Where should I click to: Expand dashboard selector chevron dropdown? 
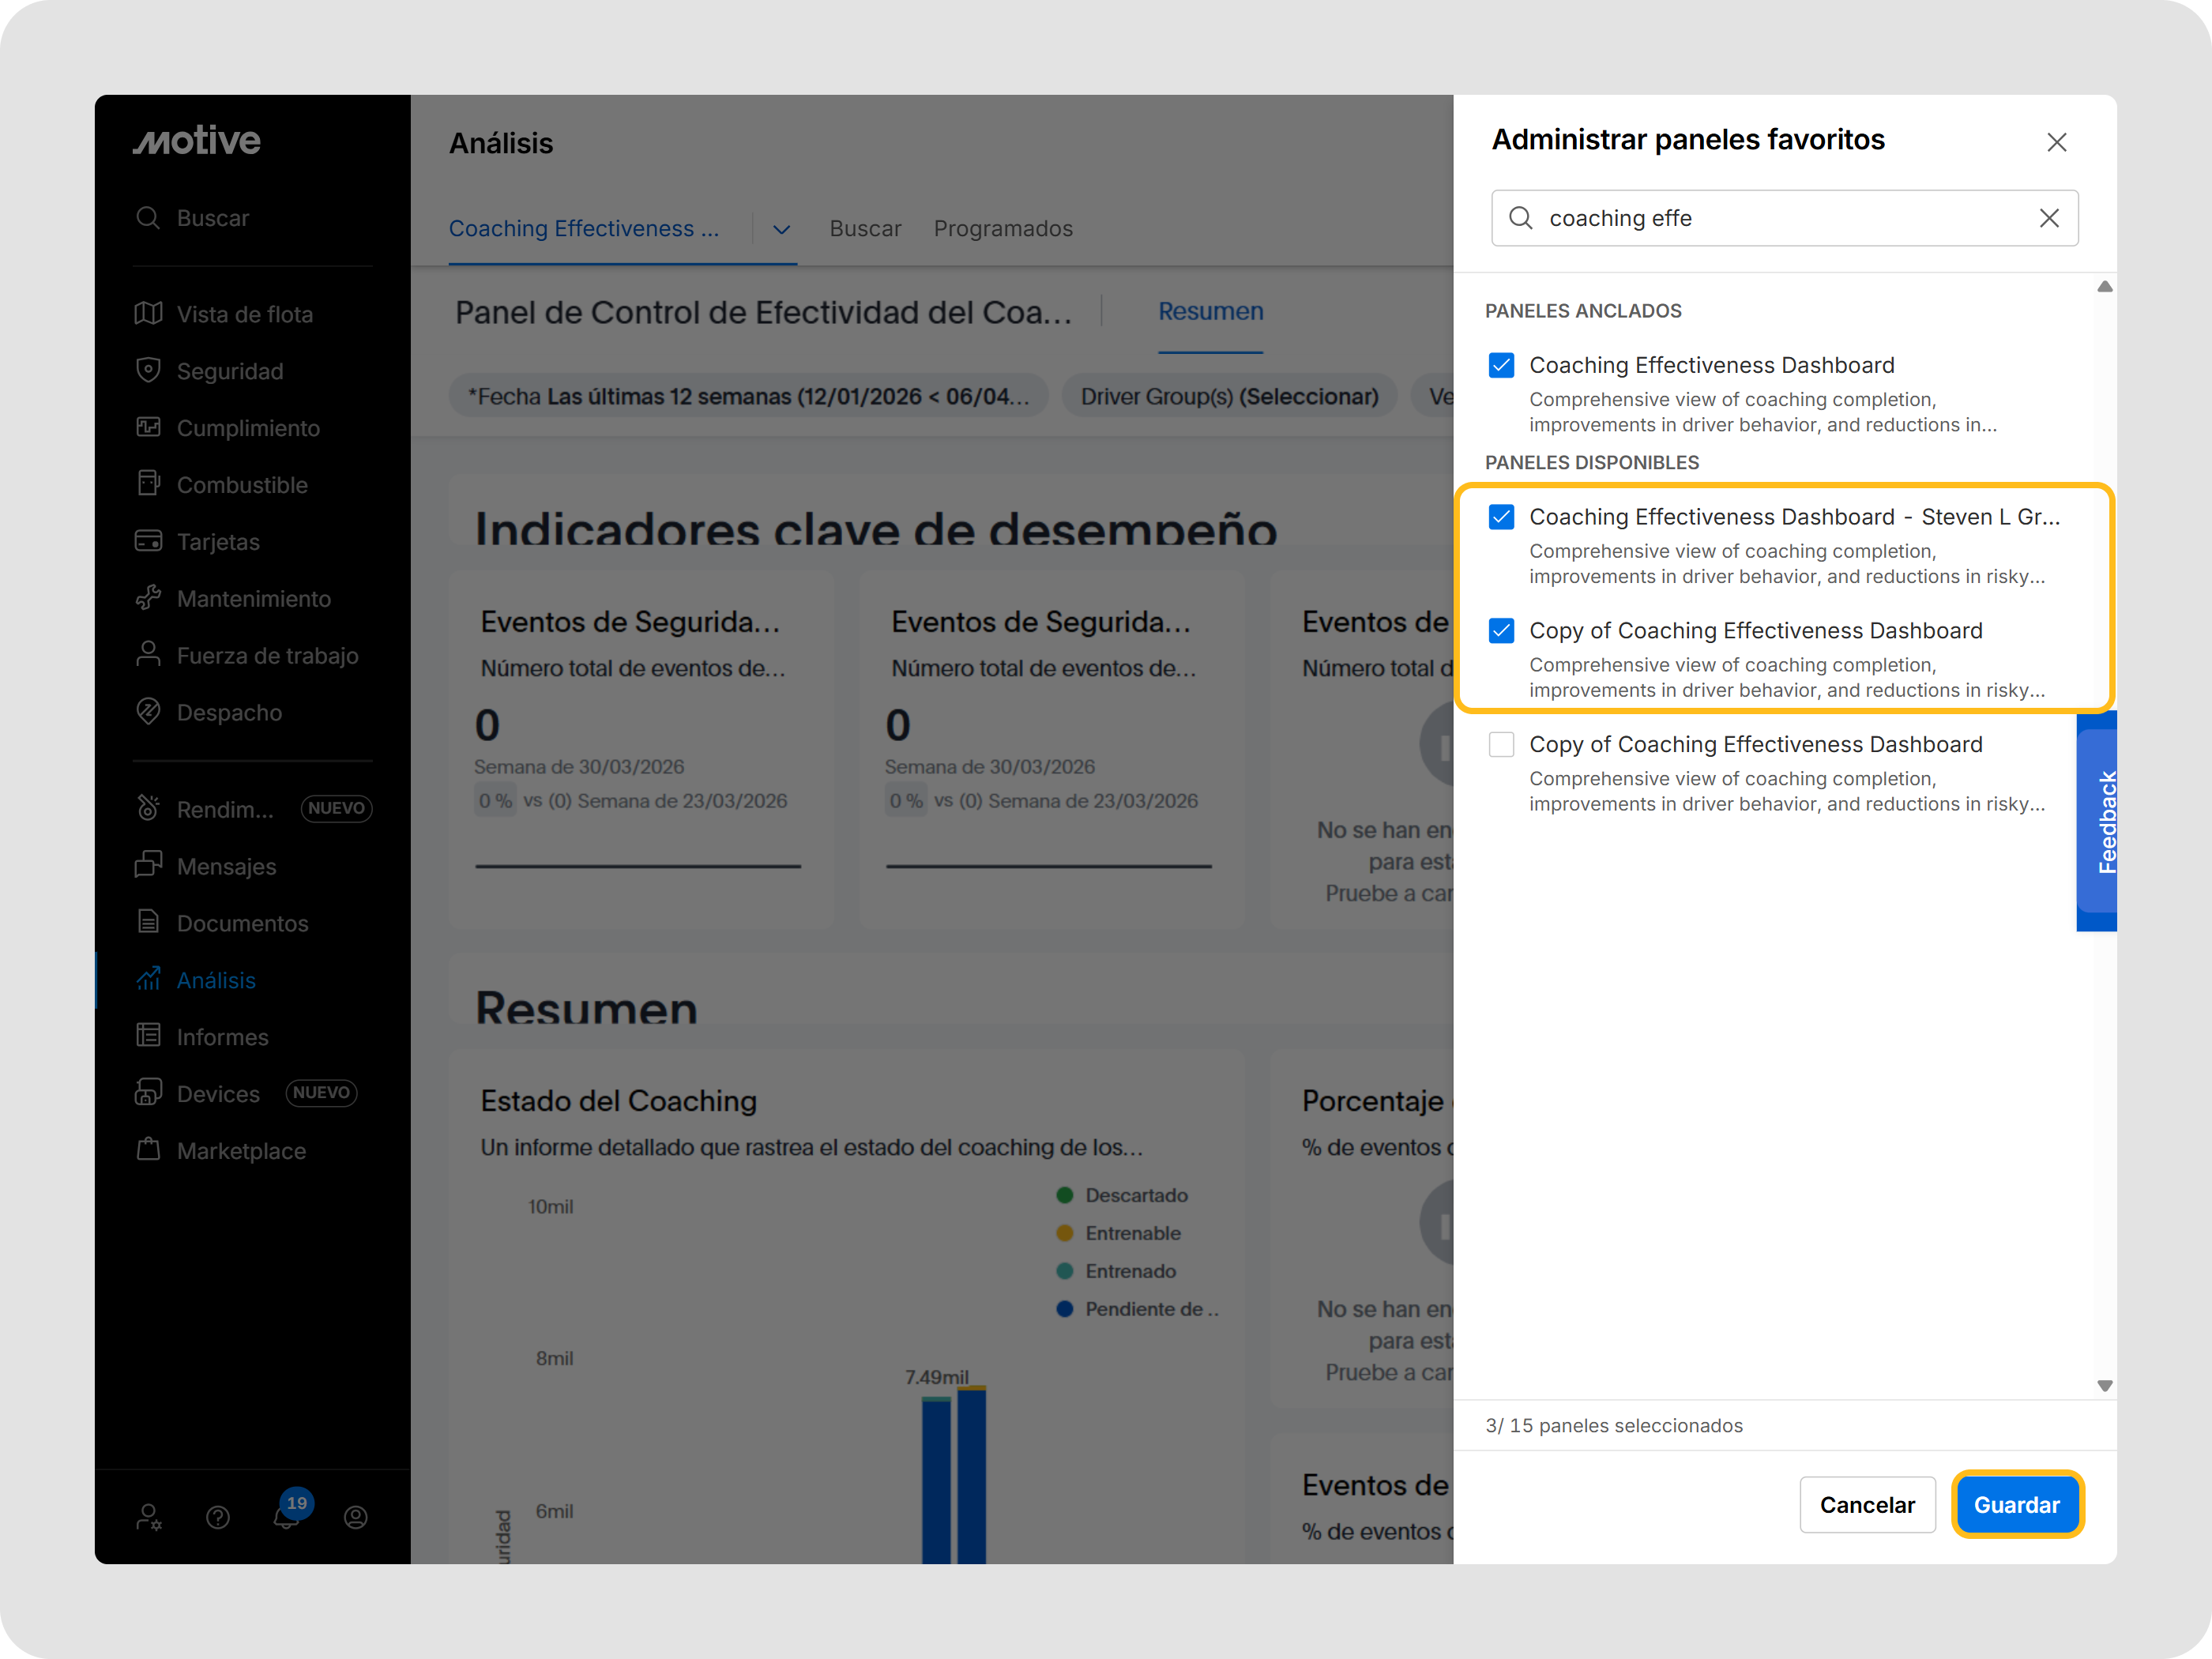click(781, 229)
